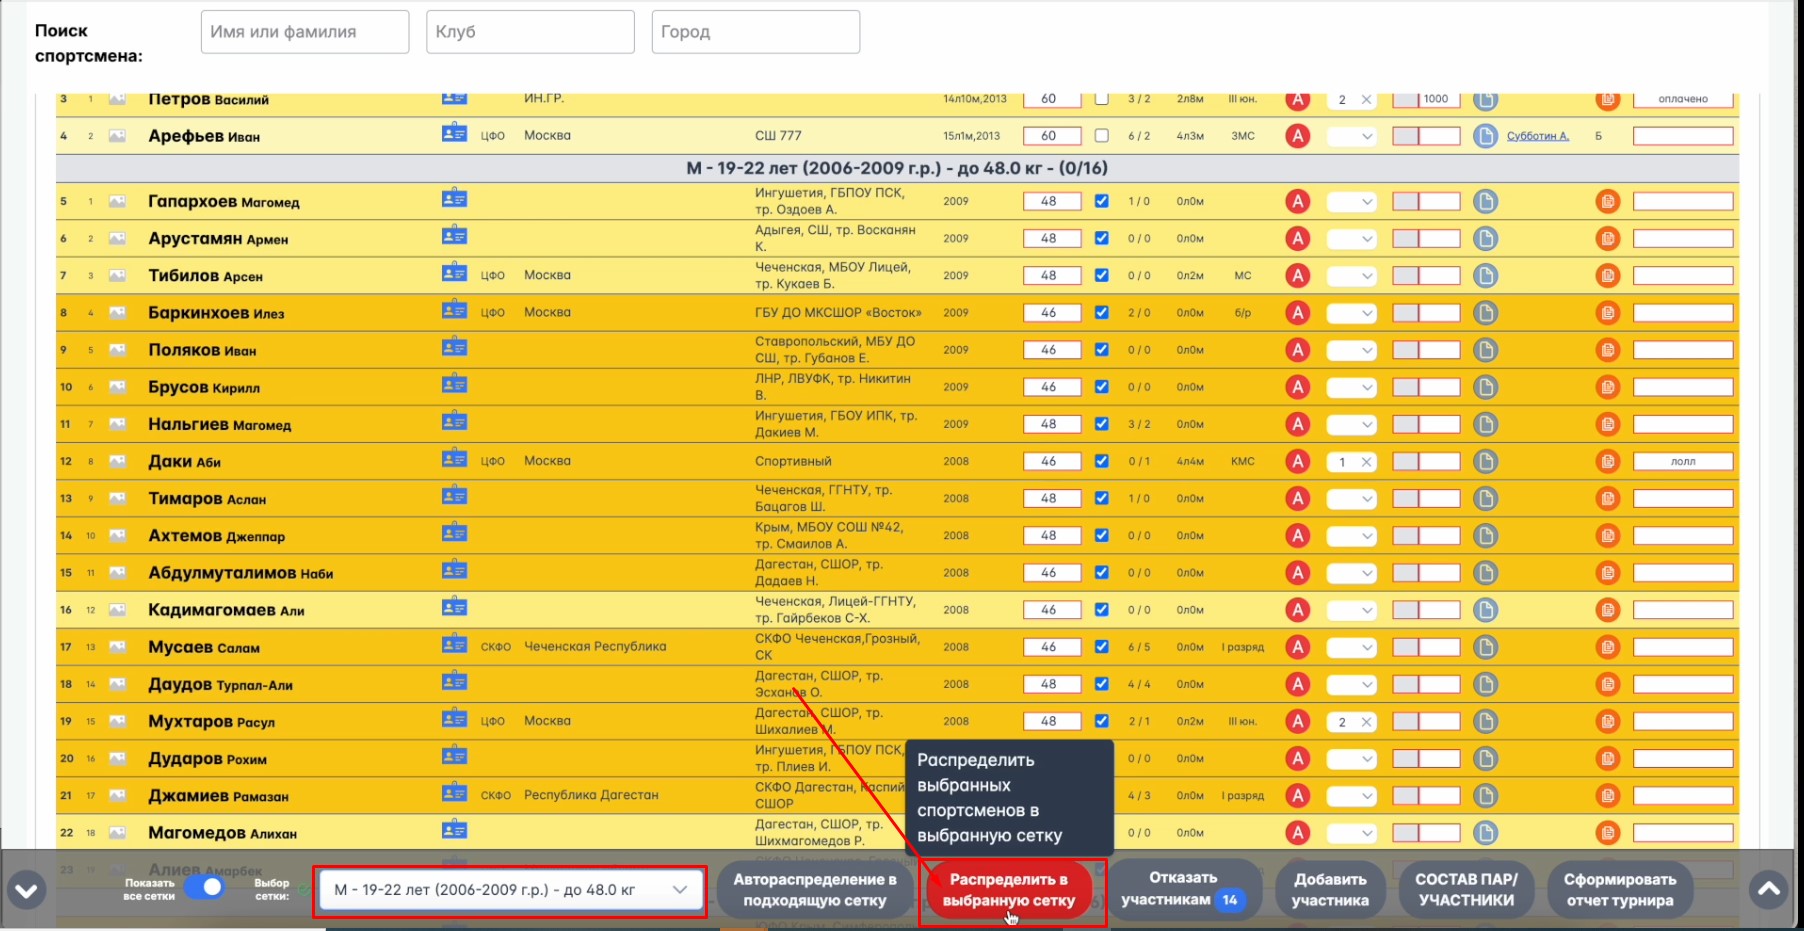Click 'Автораспределение в подходящую сетку' button
Viewport: 1804px width, 931px height.
coord(814,890)
